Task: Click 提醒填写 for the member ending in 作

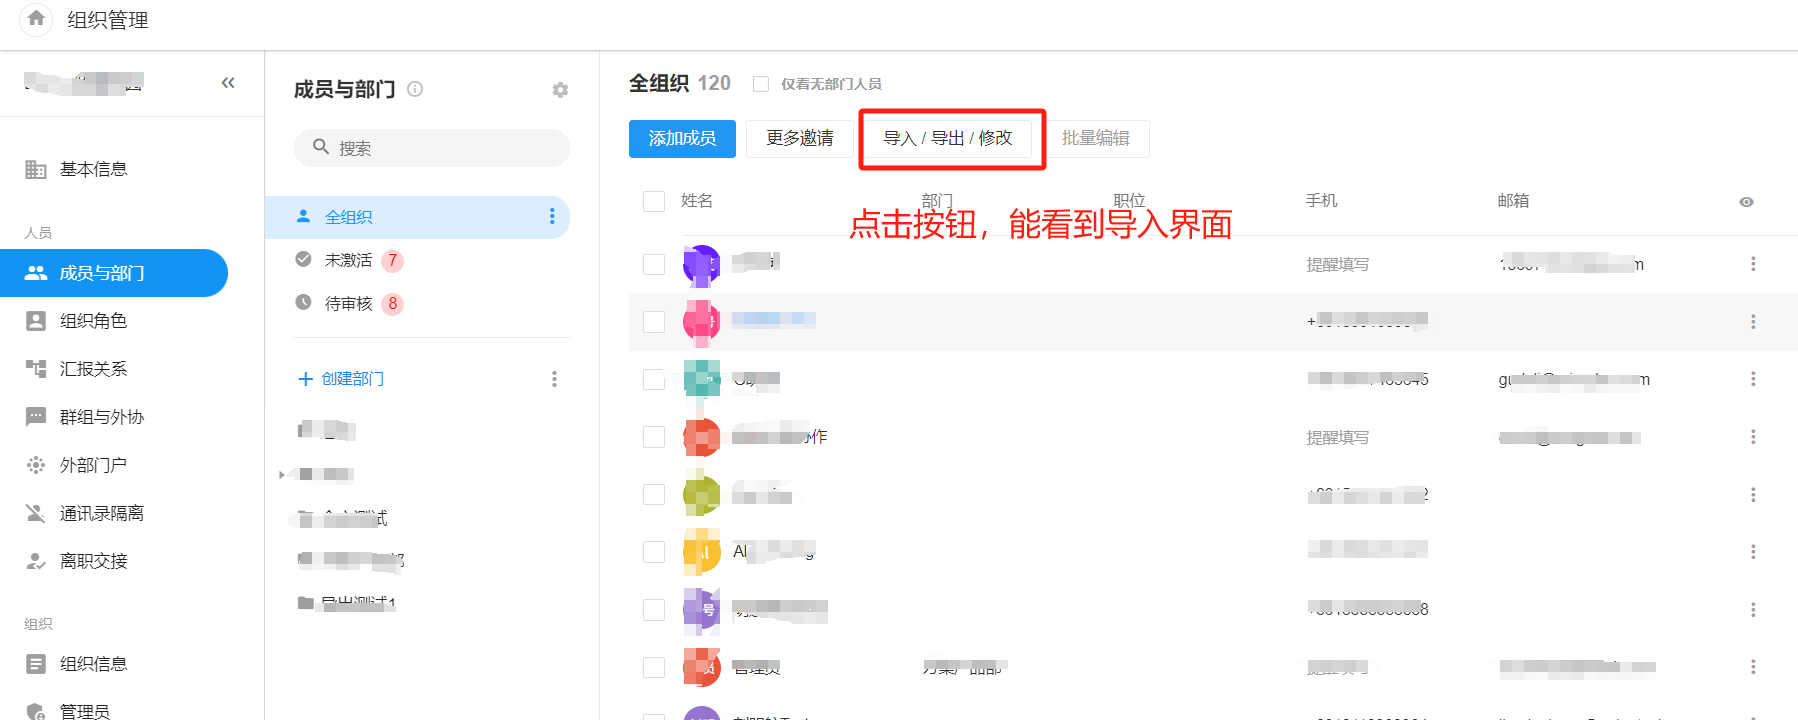Action: point(1338,438)
